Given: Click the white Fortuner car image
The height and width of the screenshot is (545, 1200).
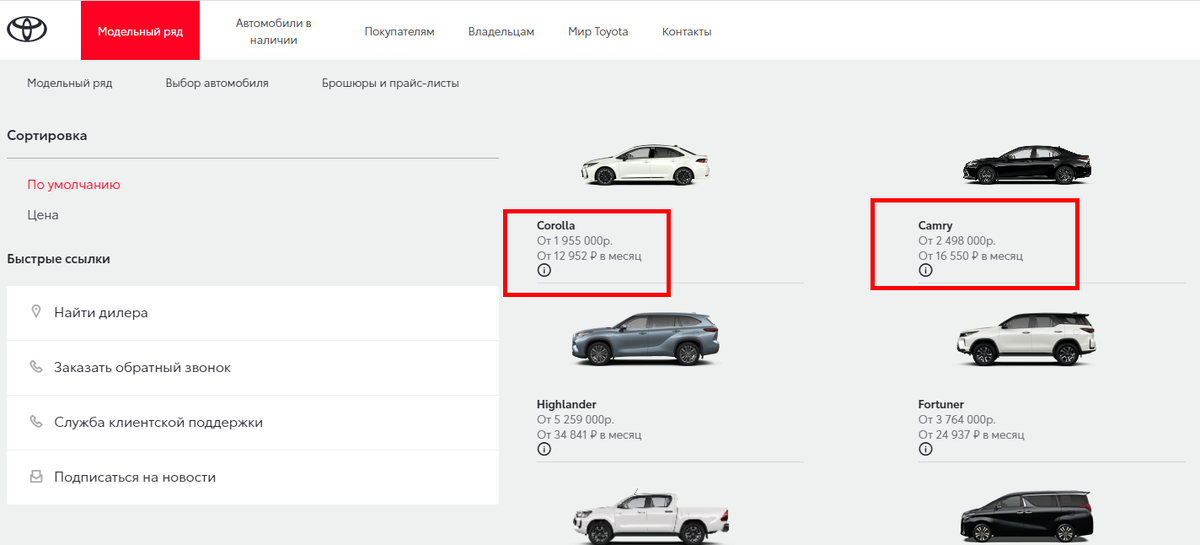Looking at the screenshot, I should (1026, 339).
